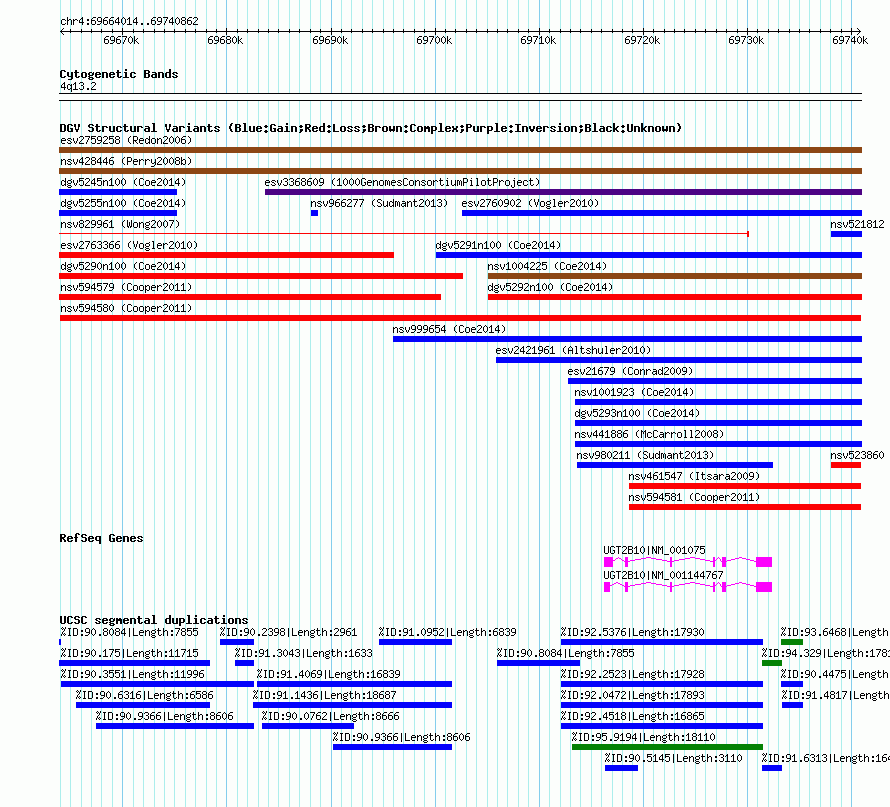Click the %ID:92.0472|Length:17893 duplication label
This screenshot has width=890, height=807.
pos(632,695)
